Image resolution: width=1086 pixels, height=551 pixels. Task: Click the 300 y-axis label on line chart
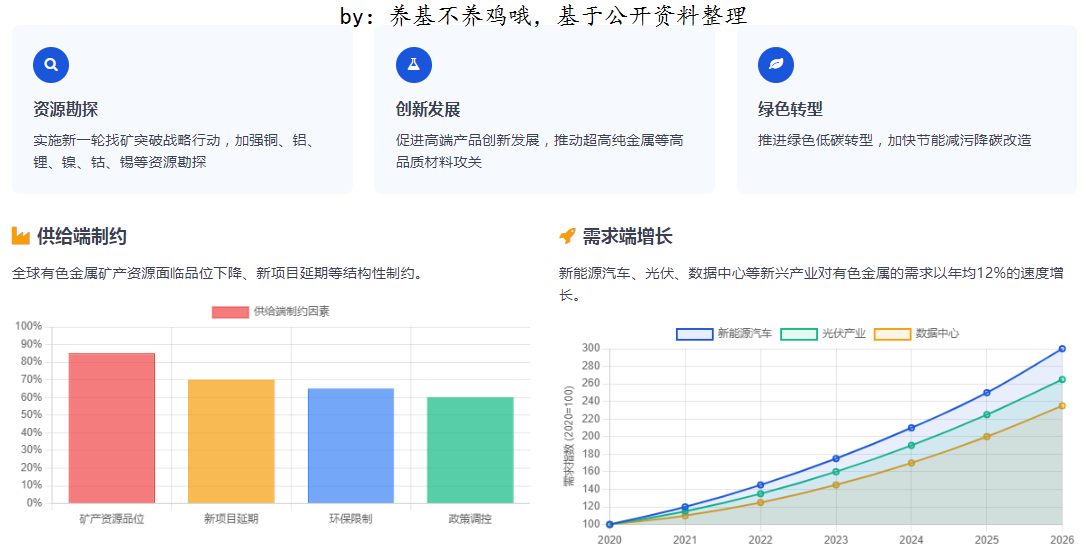point(591,348)
